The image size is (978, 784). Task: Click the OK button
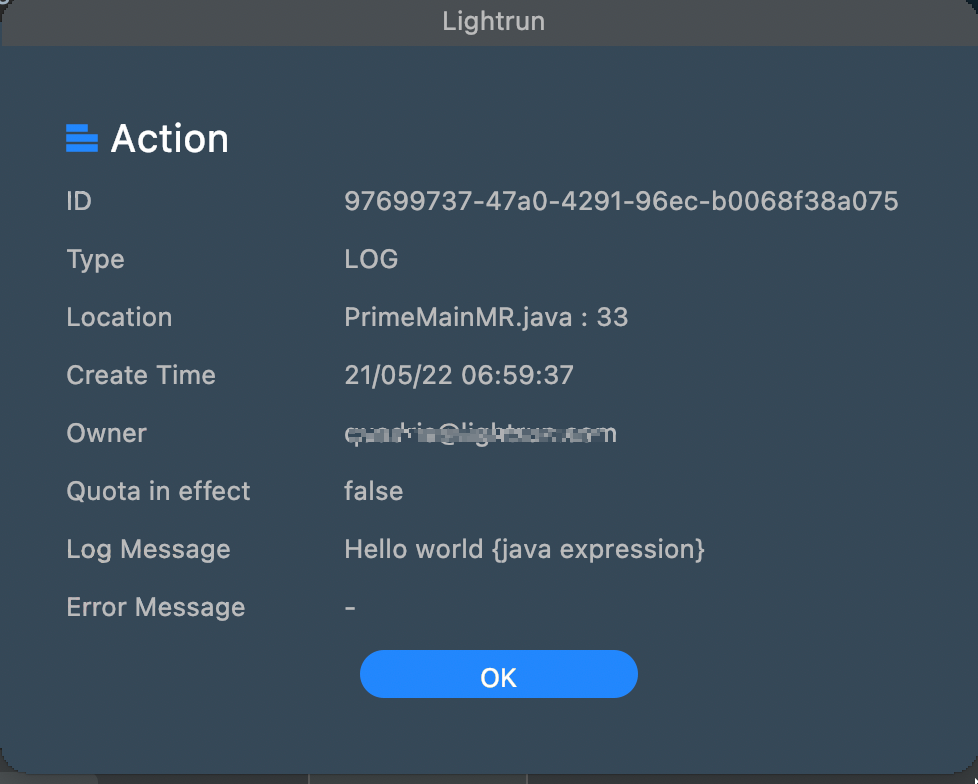(498, 674)
